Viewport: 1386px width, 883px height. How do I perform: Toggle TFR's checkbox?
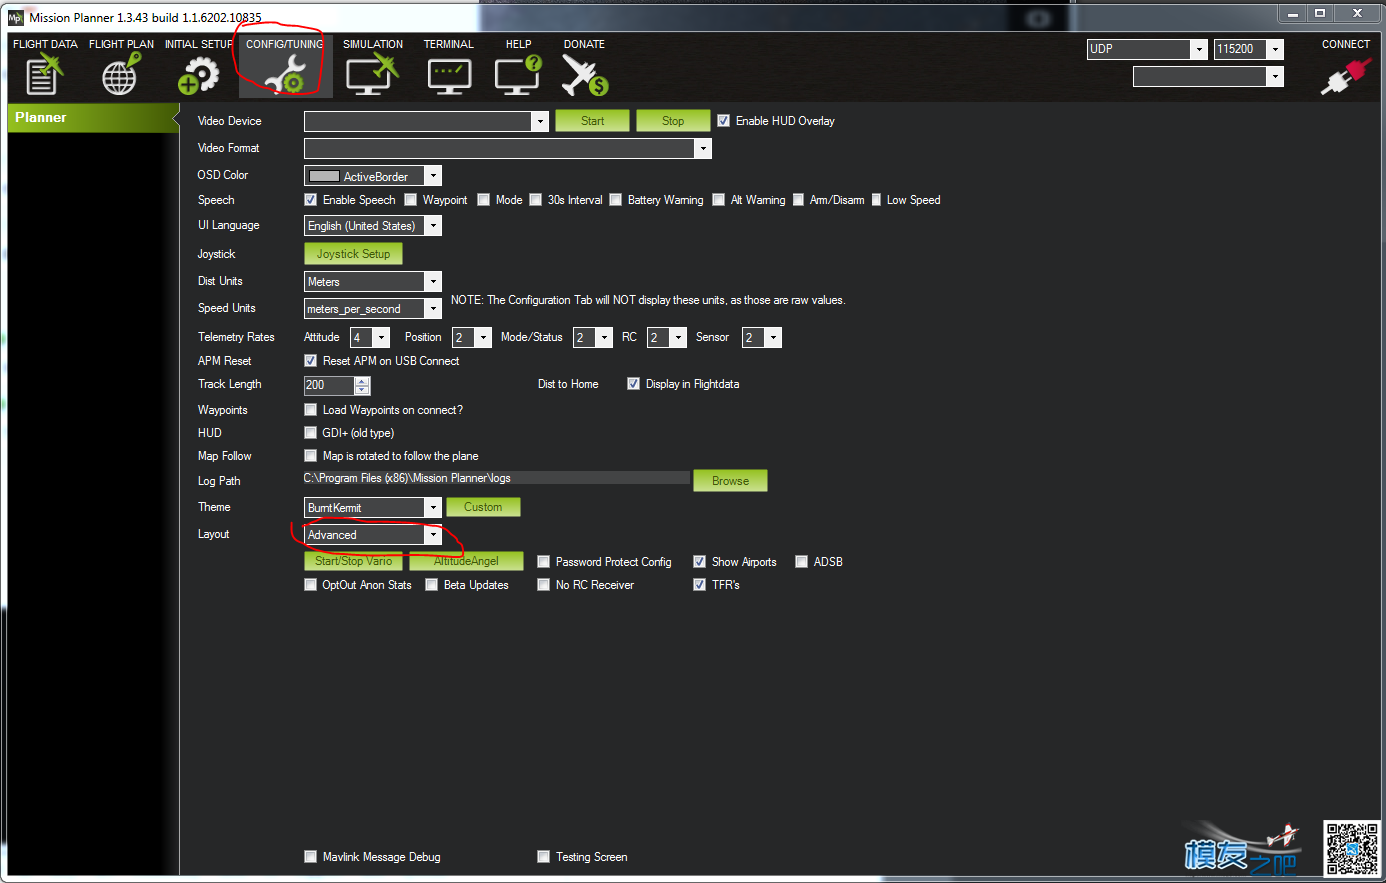(x=699, y=585)
